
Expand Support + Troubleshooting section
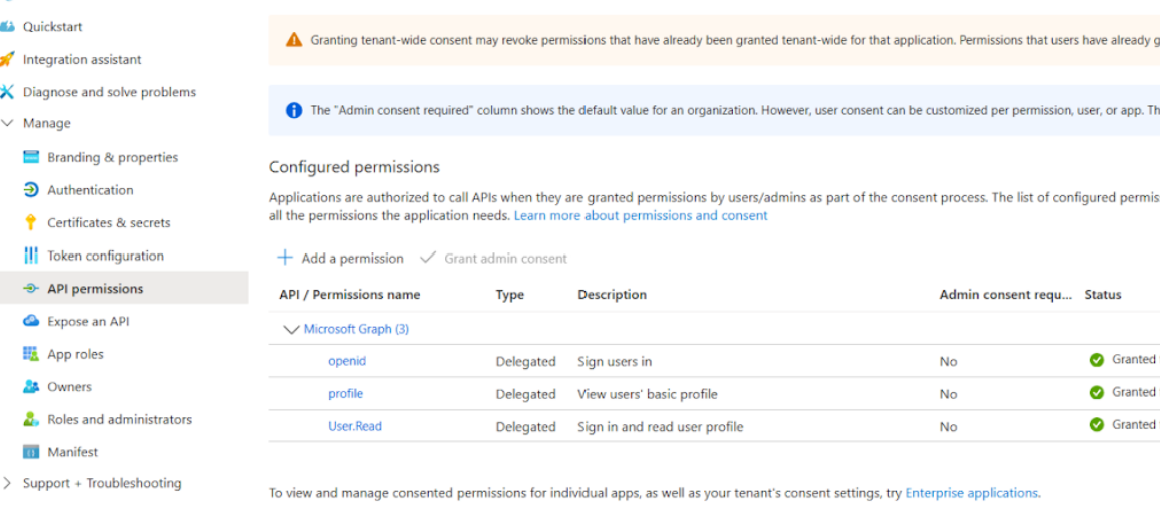click(x=8, y=483)
